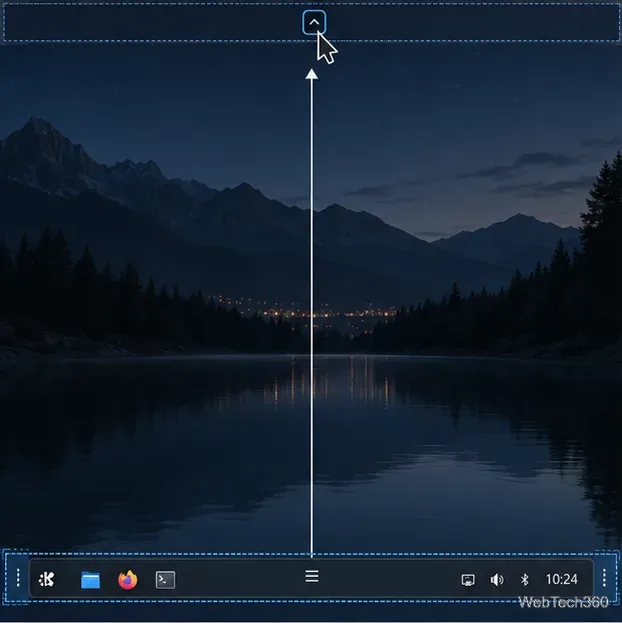Click the right panel edge handle dots

(604, 578)
